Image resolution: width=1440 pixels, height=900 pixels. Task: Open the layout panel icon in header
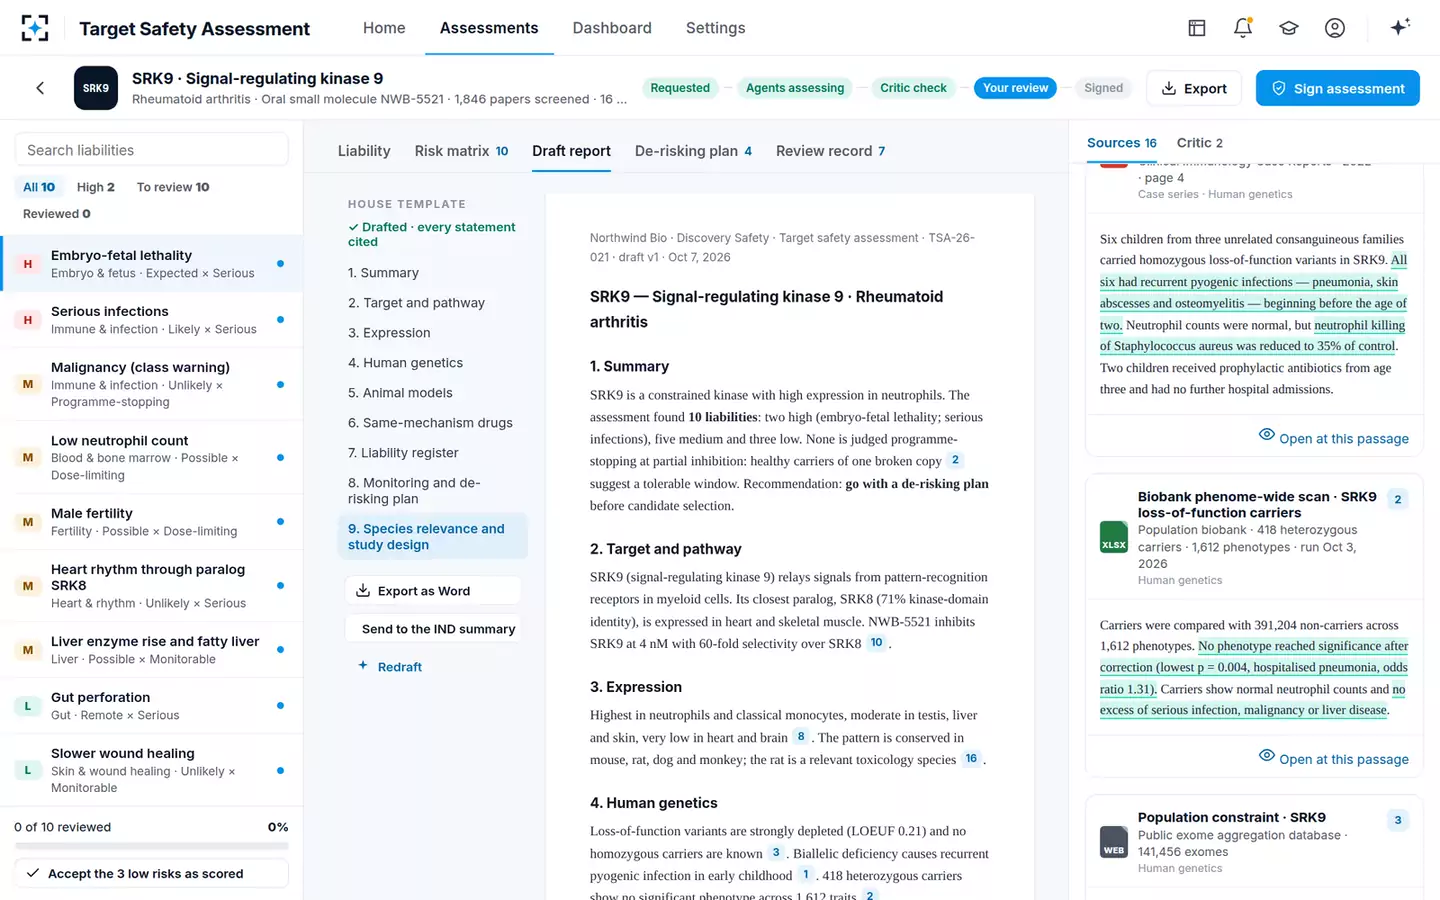1197,28
